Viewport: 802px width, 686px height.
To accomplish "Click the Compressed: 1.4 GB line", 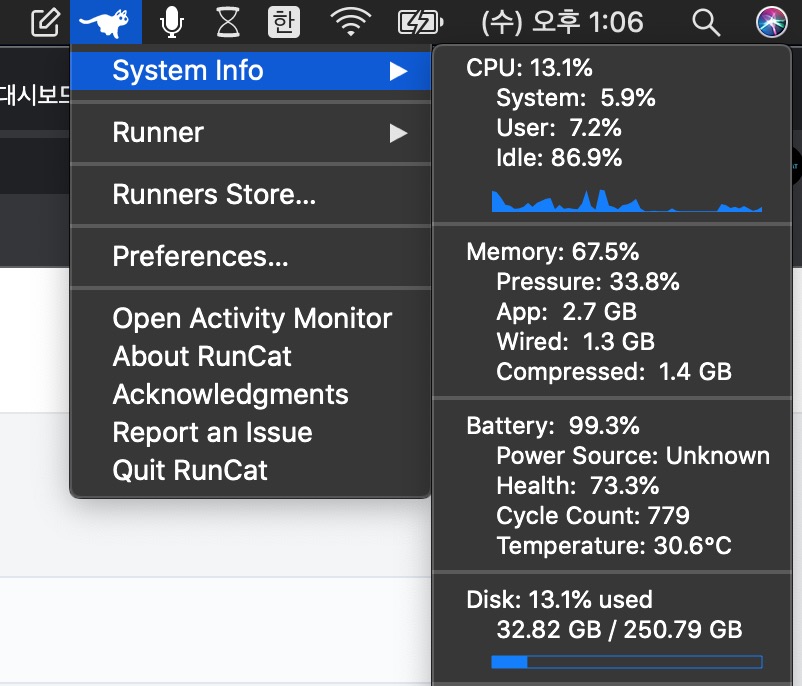I will 614,372.
